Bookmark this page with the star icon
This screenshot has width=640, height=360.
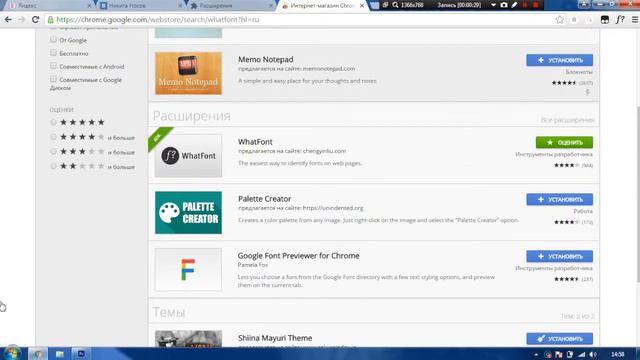click(x=560, y=20)
